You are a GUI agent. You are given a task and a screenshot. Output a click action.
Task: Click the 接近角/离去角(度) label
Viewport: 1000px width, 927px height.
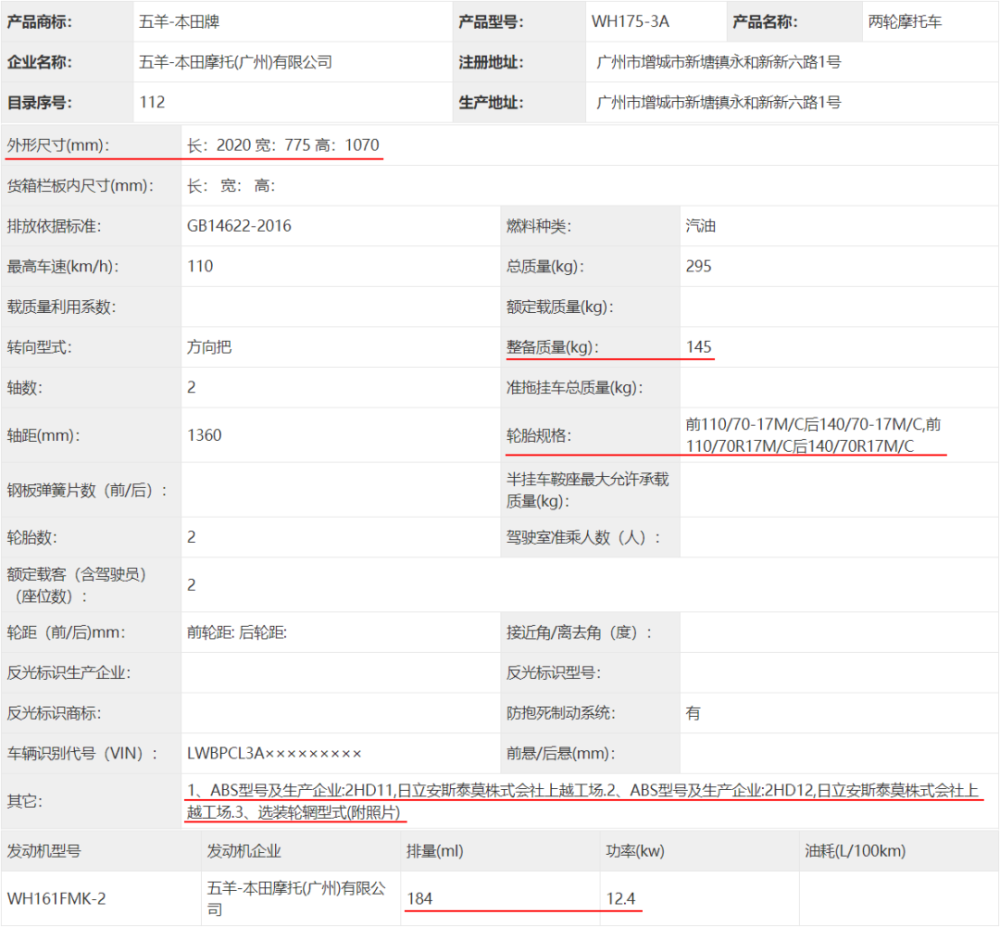580,632
